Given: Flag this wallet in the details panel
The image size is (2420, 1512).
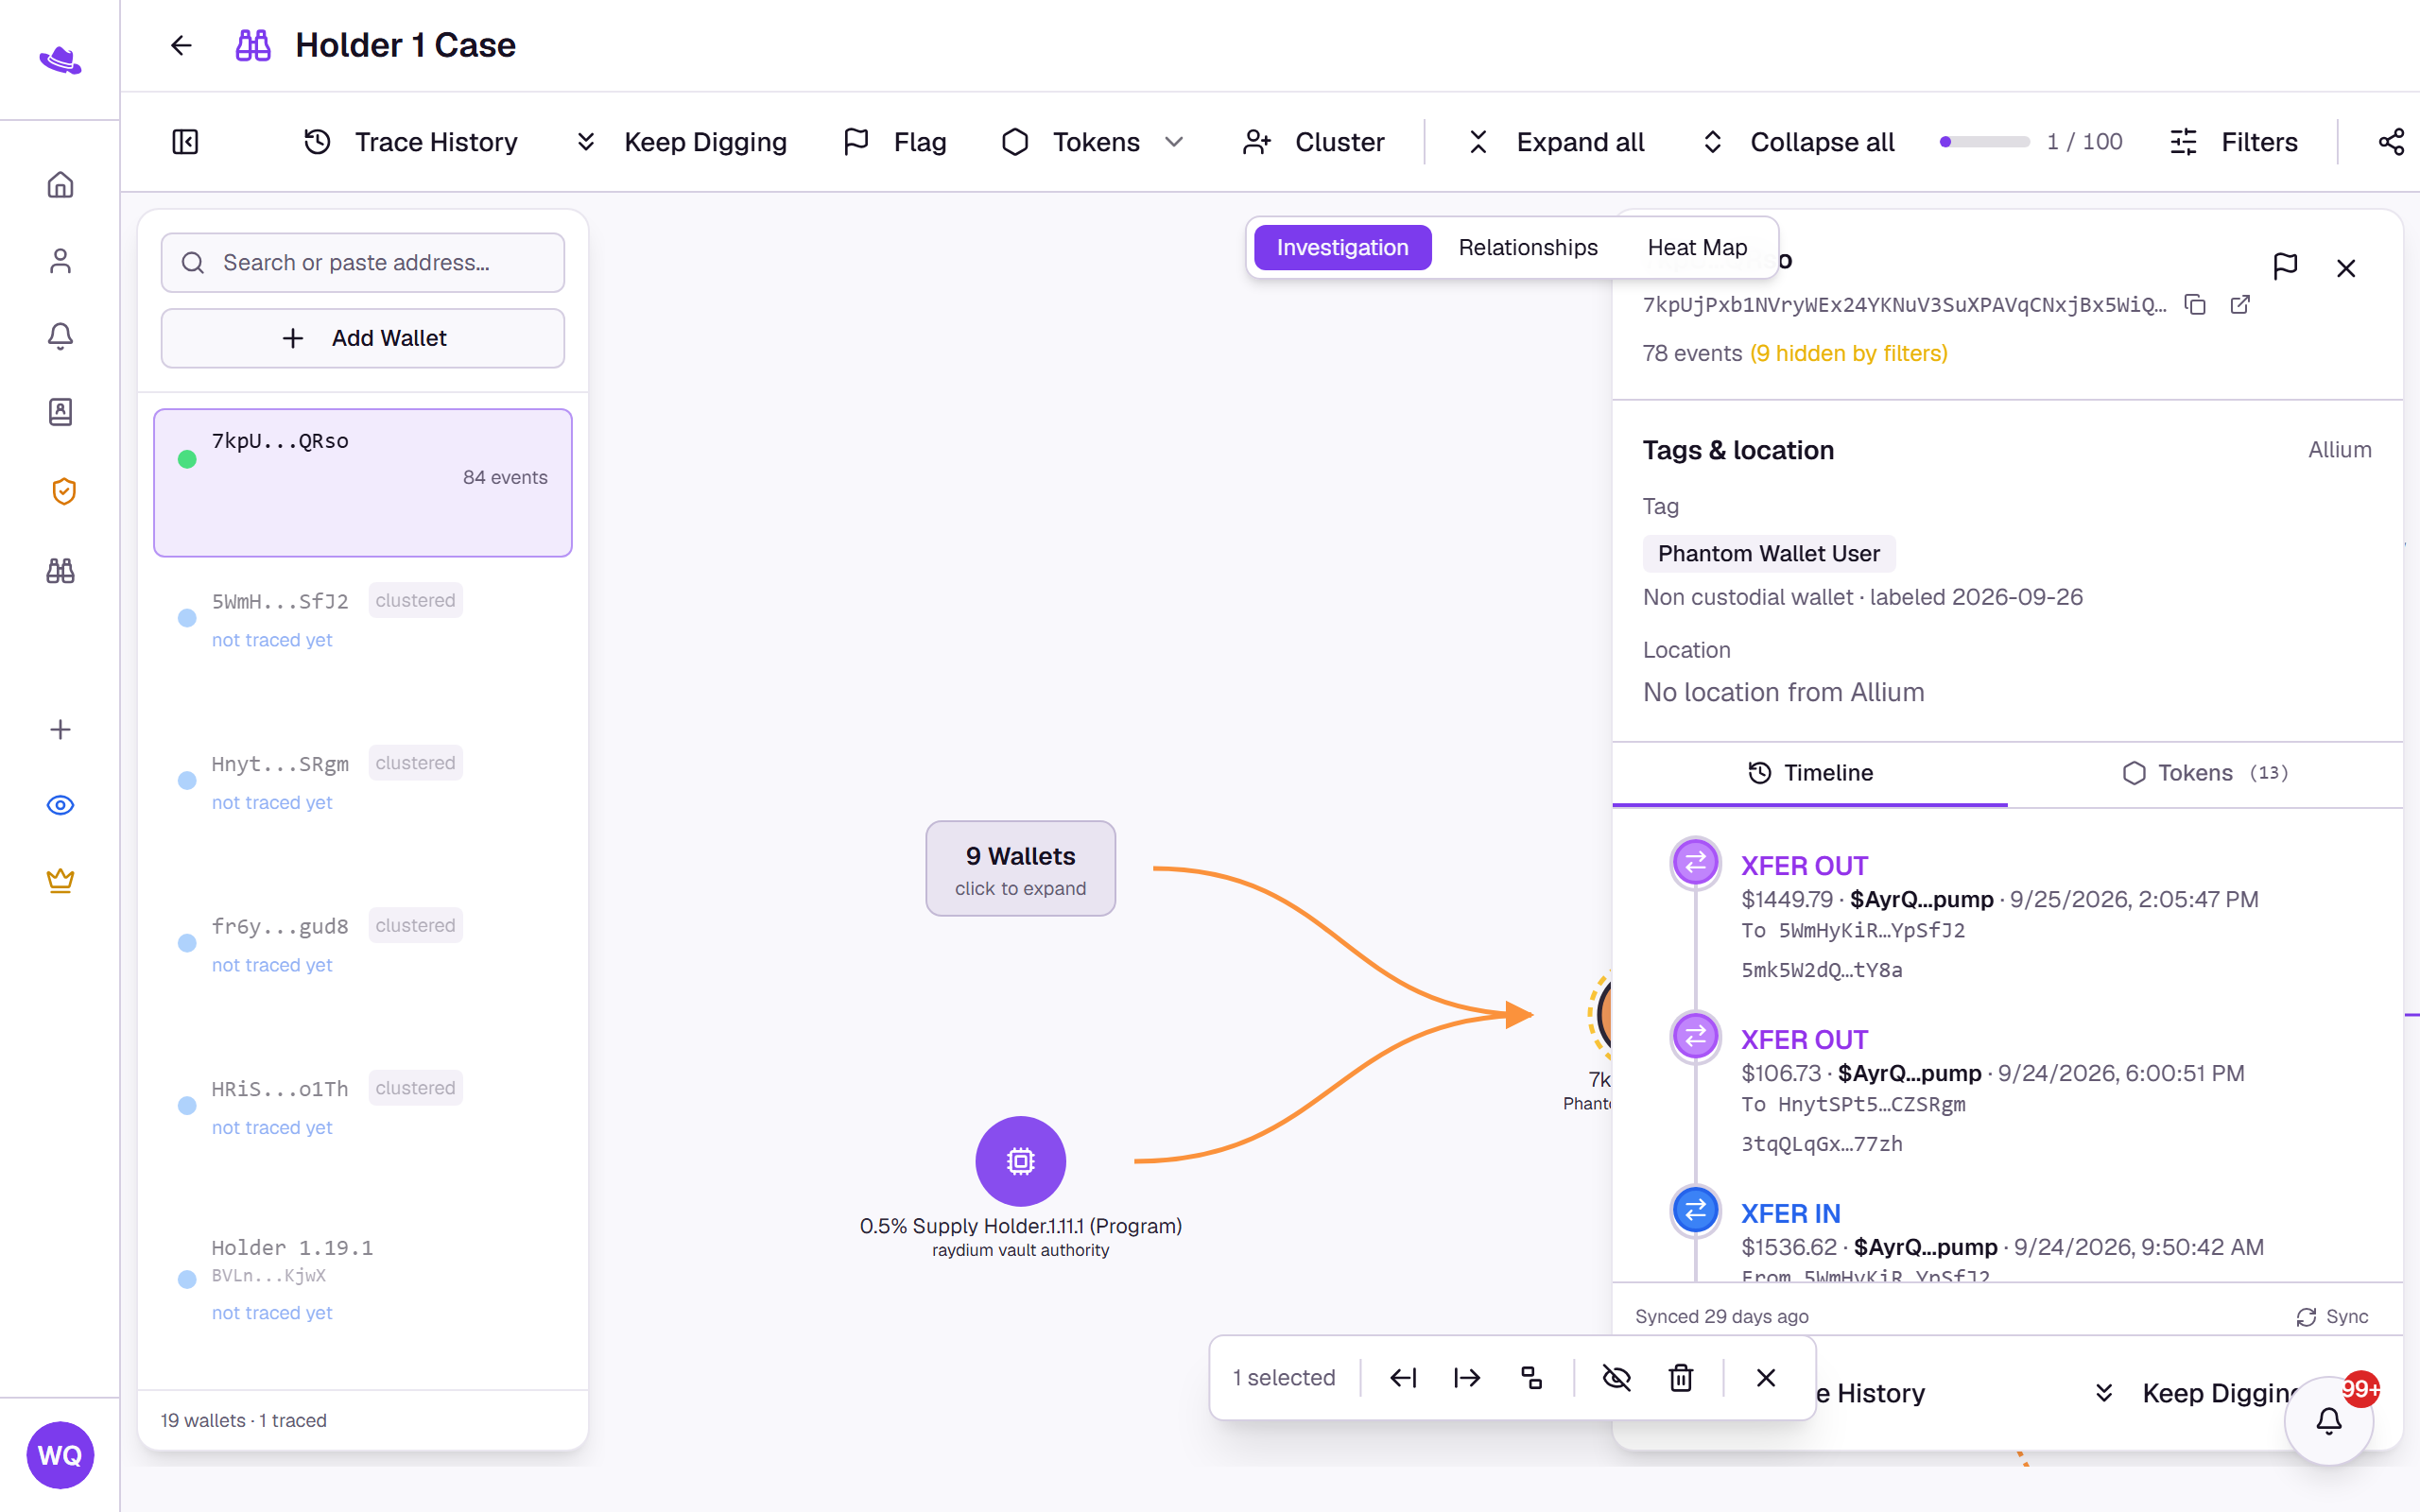Looking at the screenshot, I should coord(2285,267).
